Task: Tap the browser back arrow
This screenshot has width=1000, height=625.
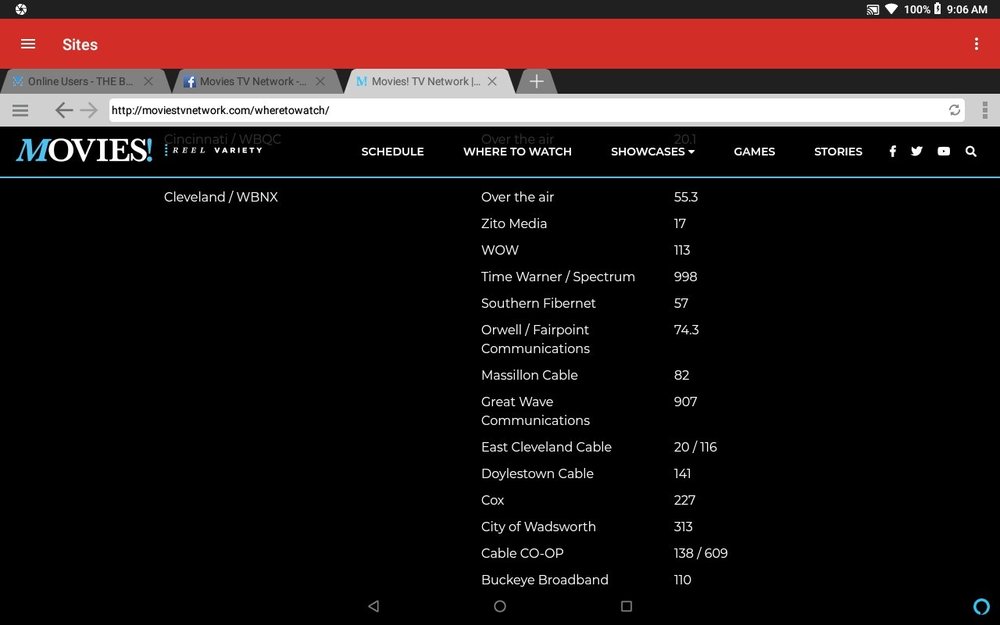Action: (63, 110)
